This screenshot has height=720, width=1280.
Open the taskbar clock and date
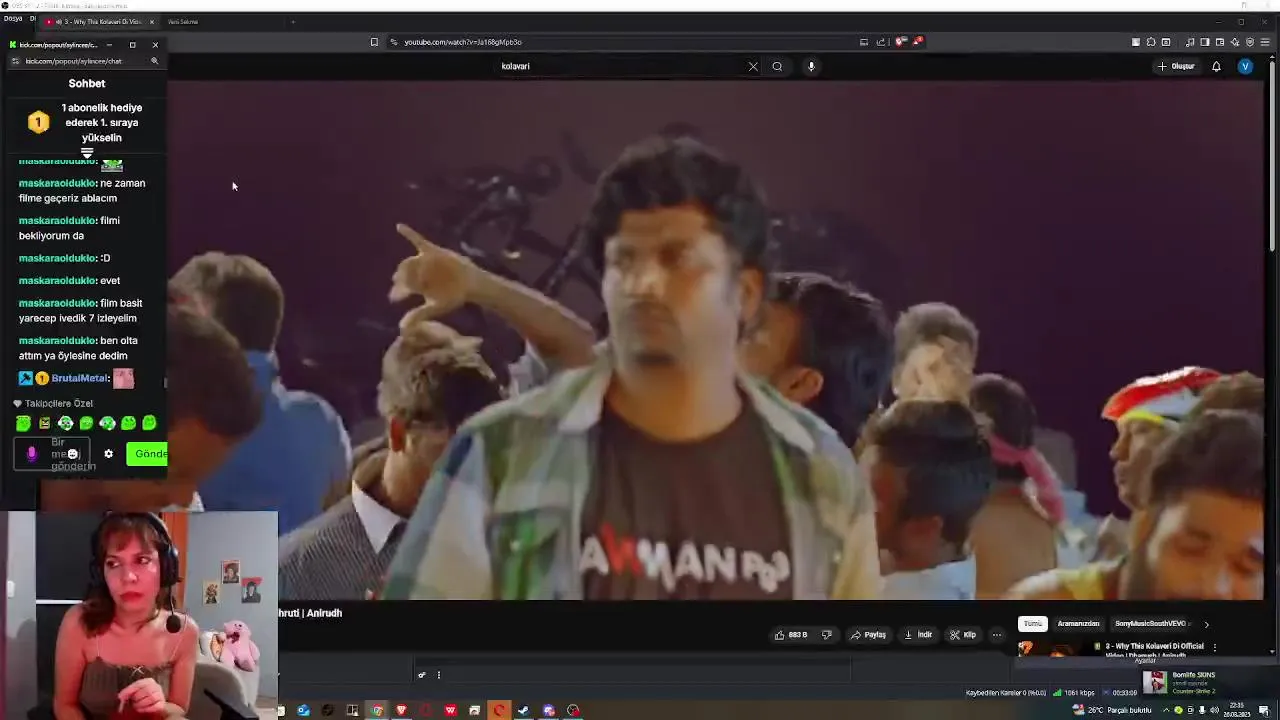coord(1236,710)
